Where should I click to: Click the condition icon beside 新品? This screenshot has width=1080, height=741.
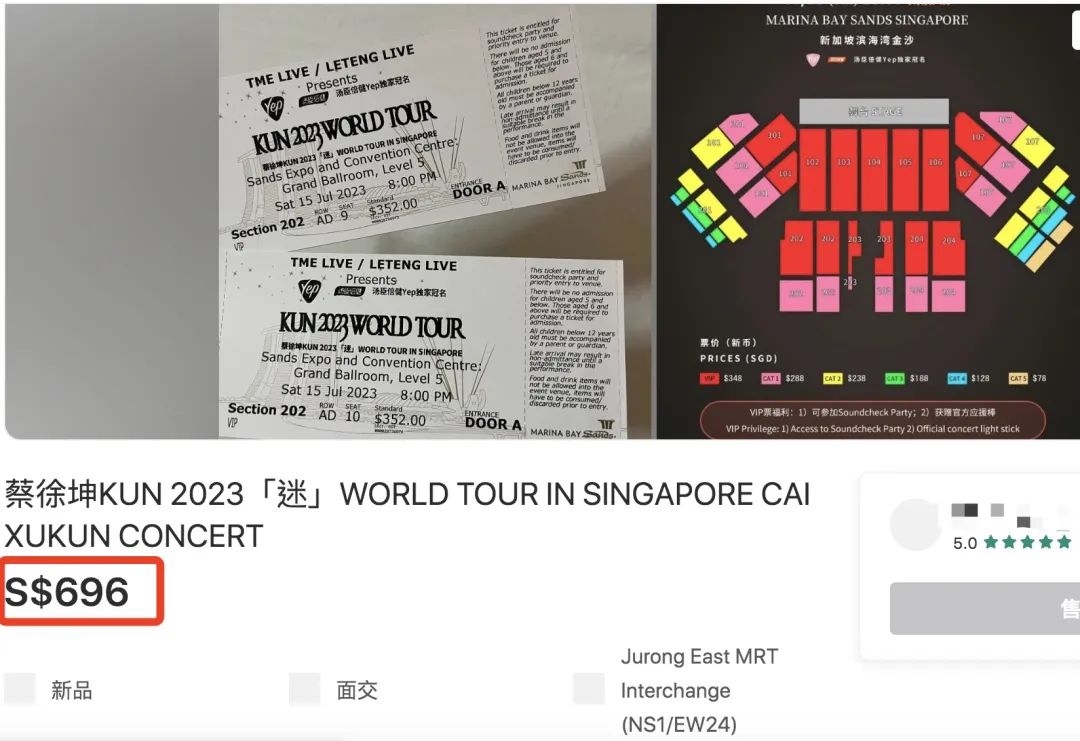[19, 689]
